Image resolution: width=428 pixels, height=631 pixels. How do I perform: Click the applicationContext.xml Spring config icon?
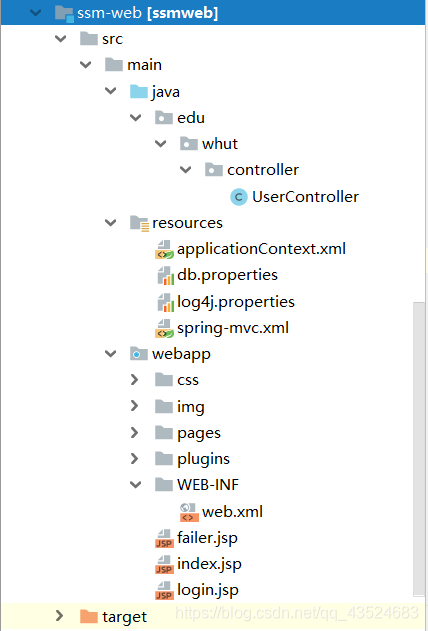click(x=165, y=250)
